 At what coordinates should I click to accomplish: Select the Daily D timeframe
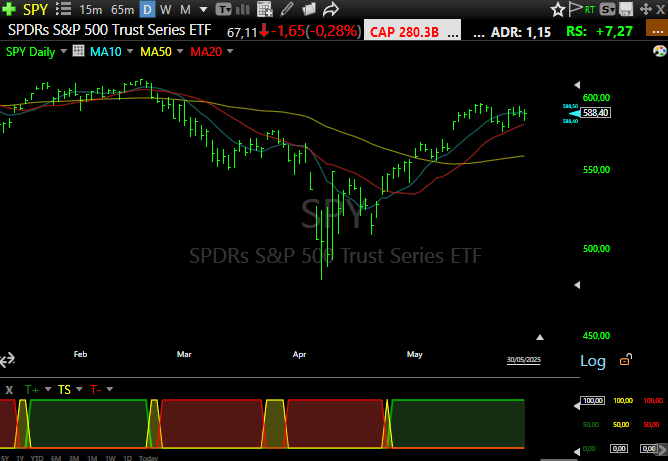[147, 9]
